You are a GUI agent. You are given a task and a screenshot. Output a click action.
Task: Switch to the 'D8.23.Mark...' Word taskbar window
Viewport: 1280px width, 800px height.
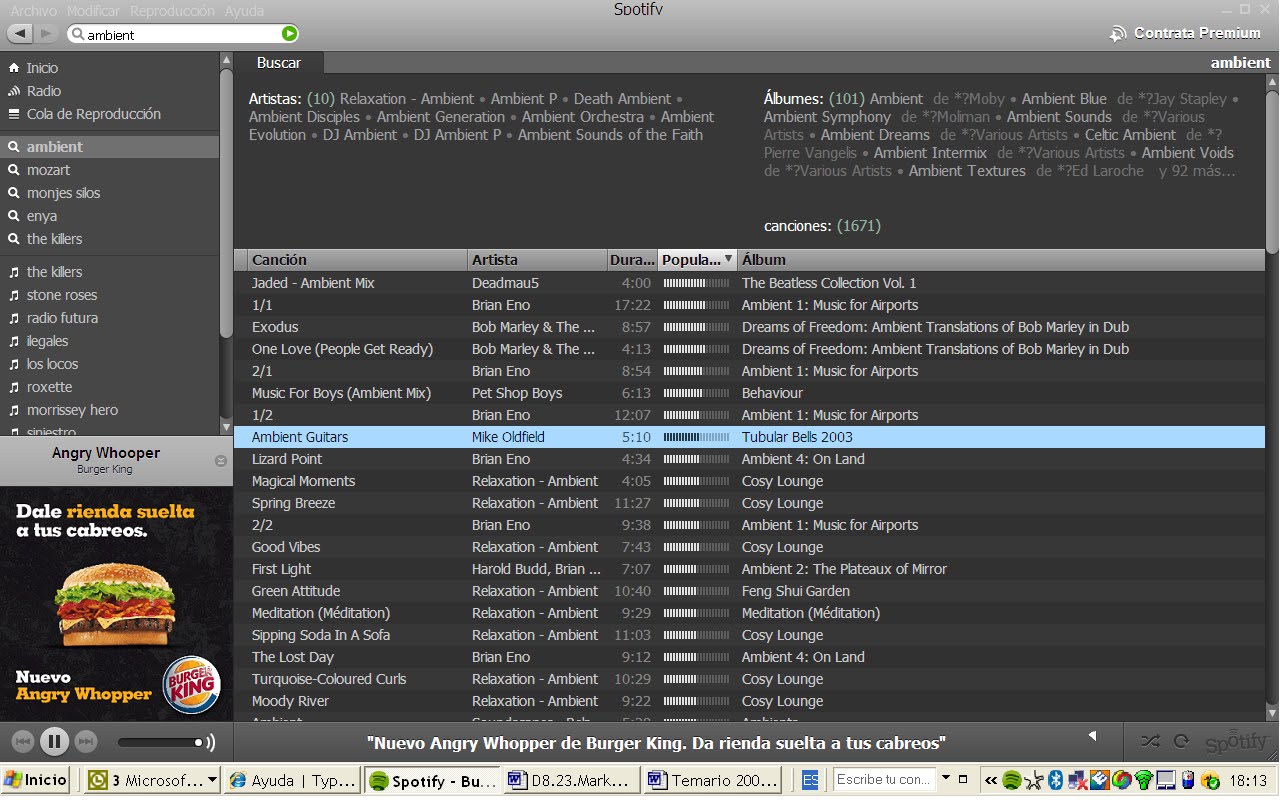pos(571,780)
